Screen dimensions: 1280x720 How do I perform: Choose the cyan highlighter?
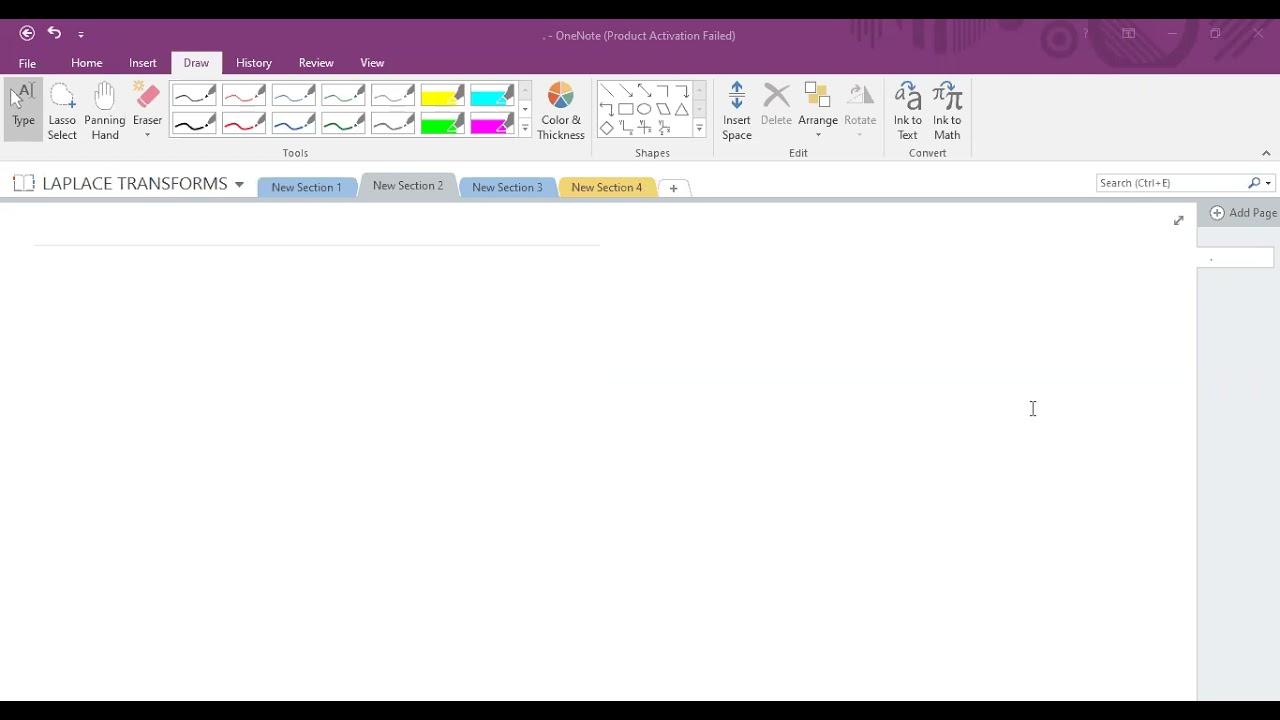(492, 96)
